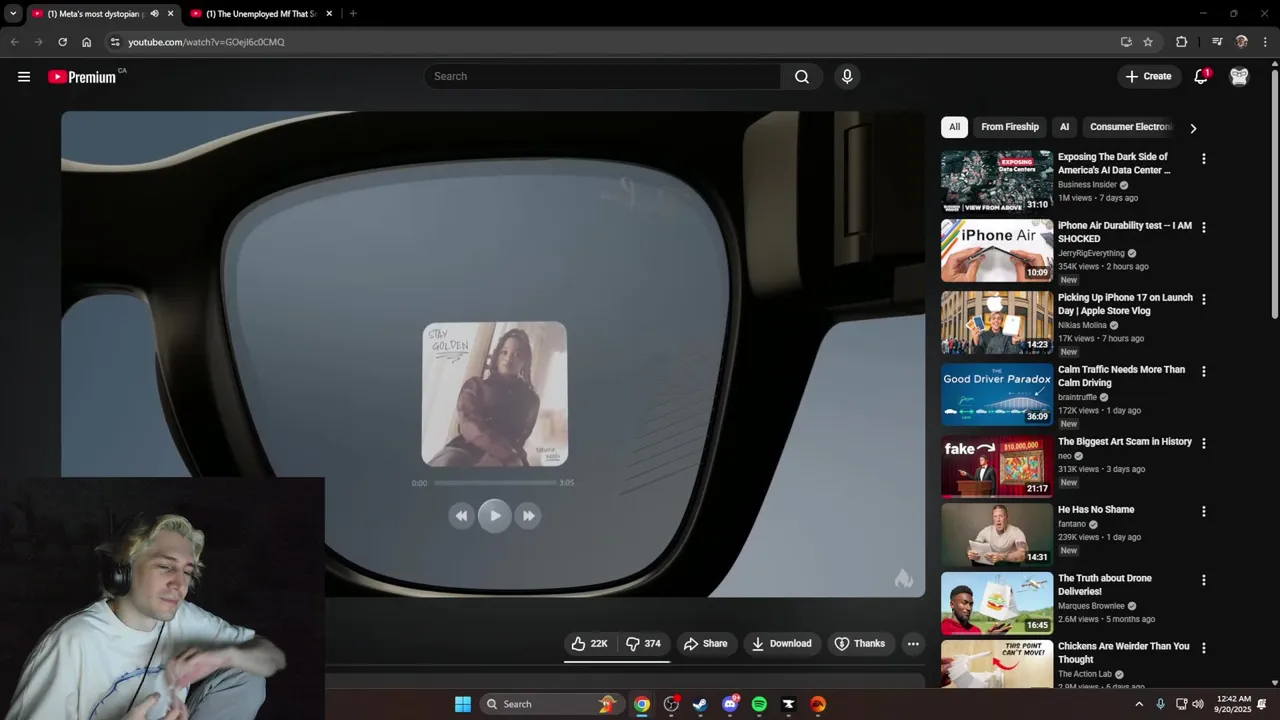The width and height of the screenshot is (1280, 720).
Task: Open options for Exposing The Dark Side video
Action: click(x=1203, y=159)
